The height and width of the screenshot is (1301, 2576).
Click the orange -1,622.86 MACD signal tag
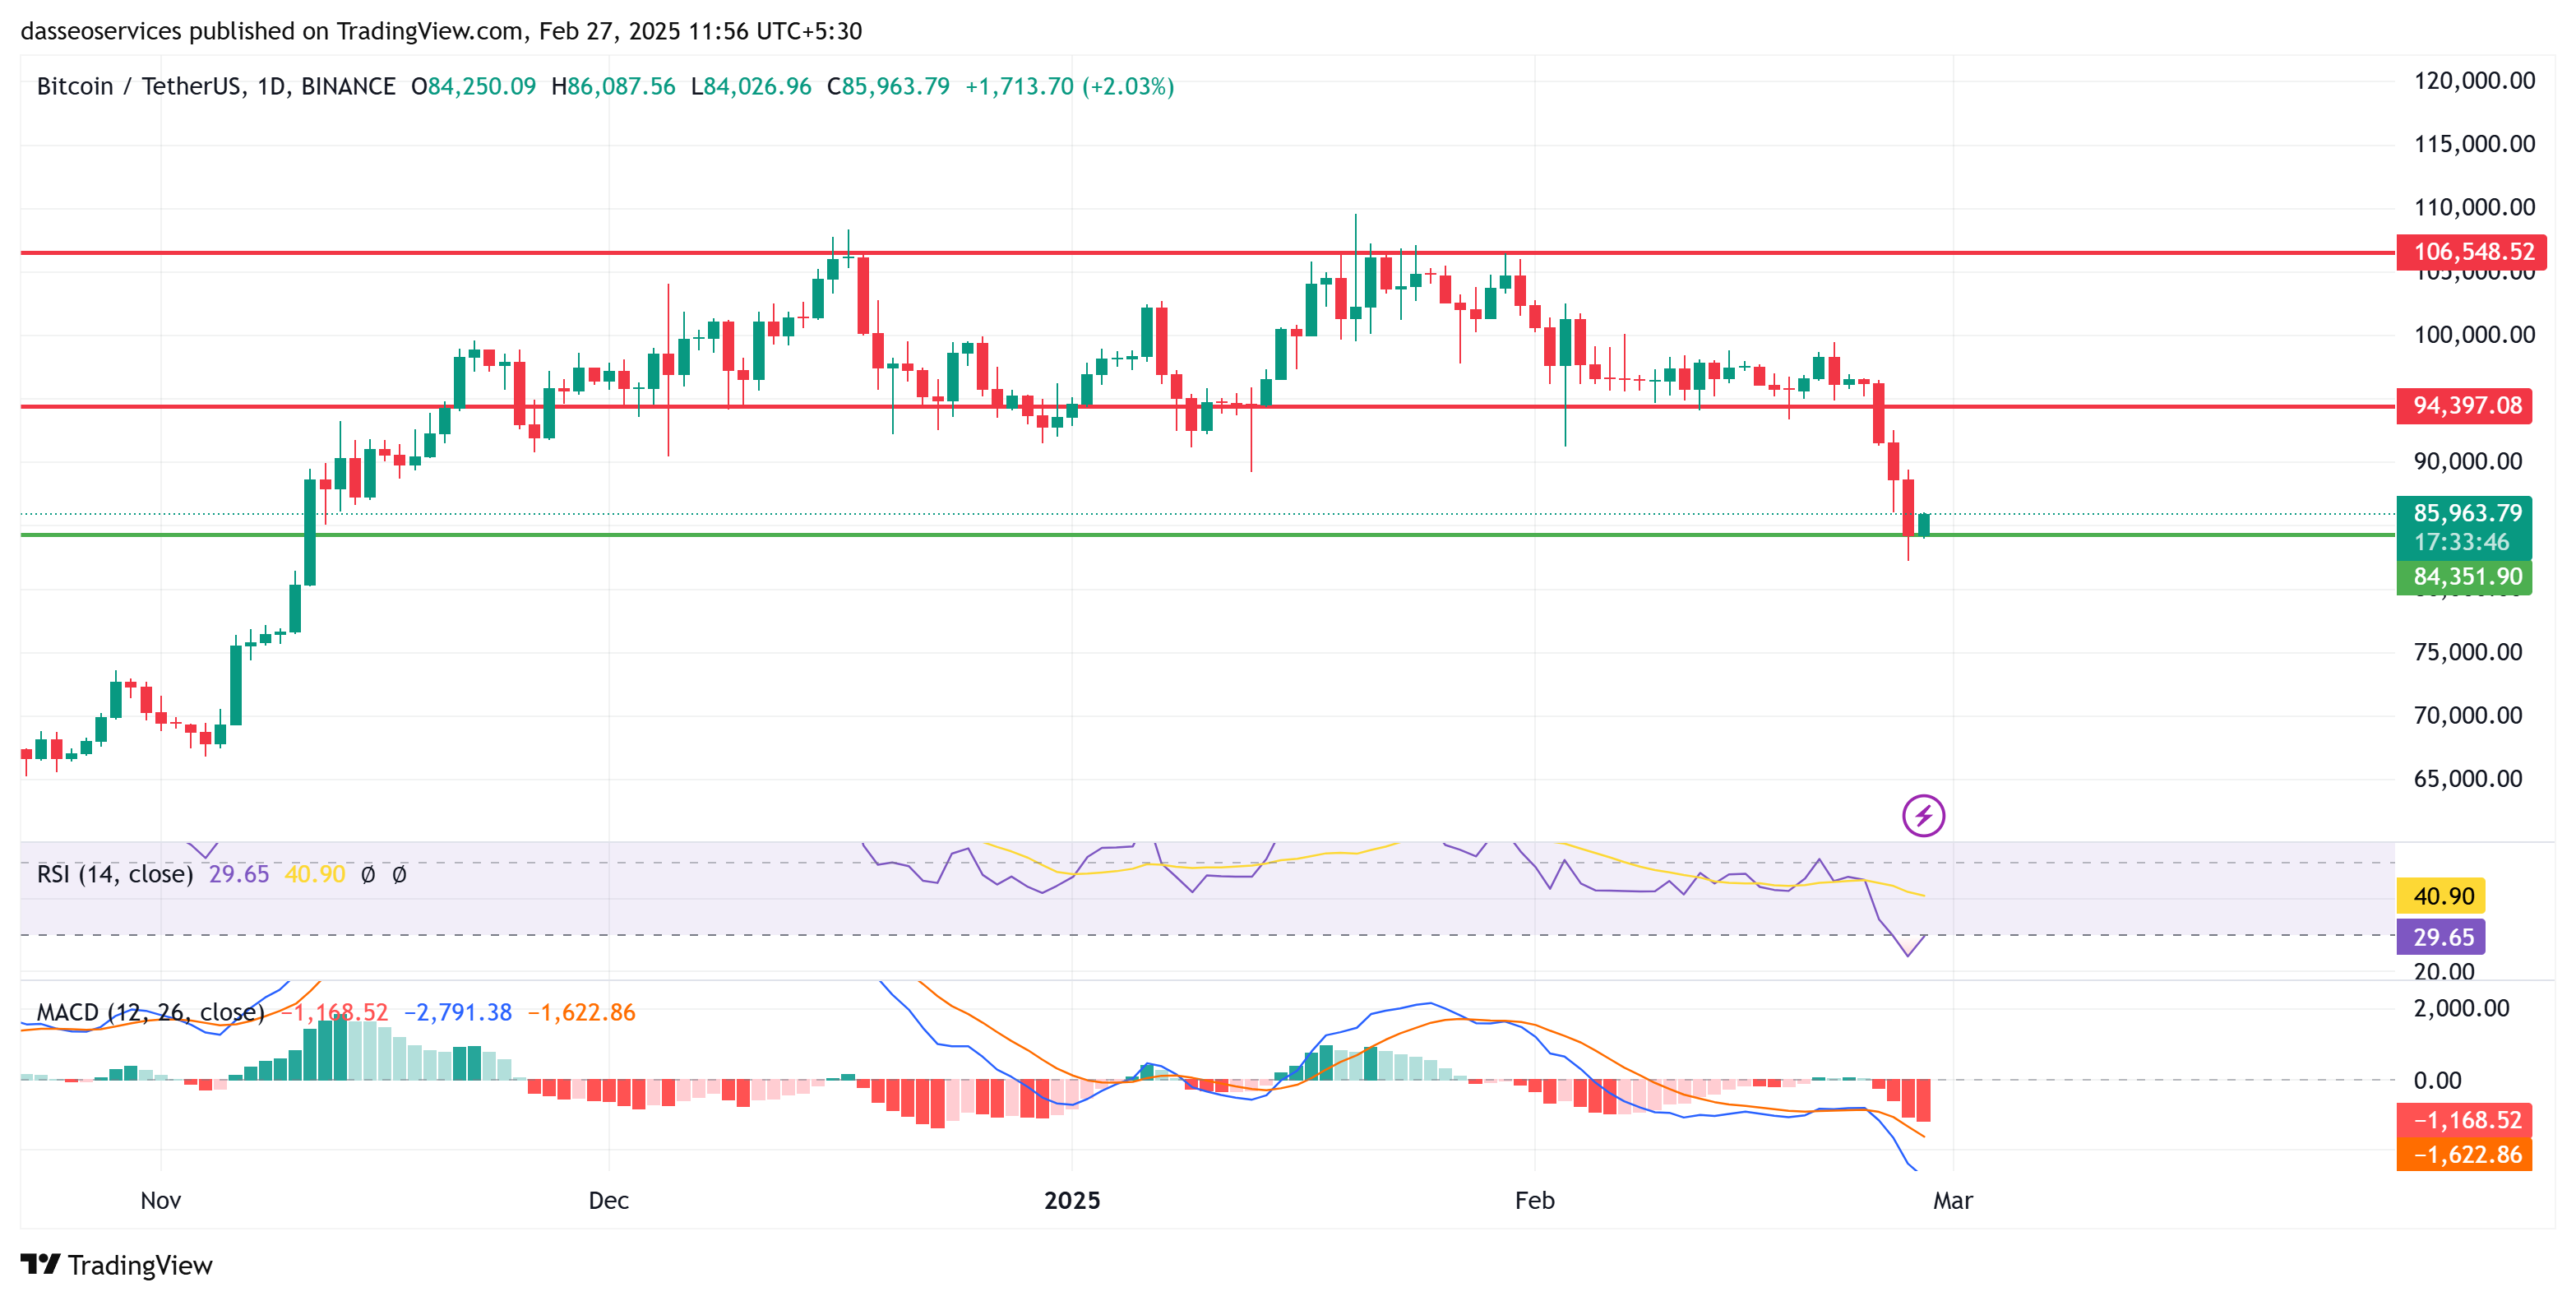pyautogui.click(x=2466, y=1155)
